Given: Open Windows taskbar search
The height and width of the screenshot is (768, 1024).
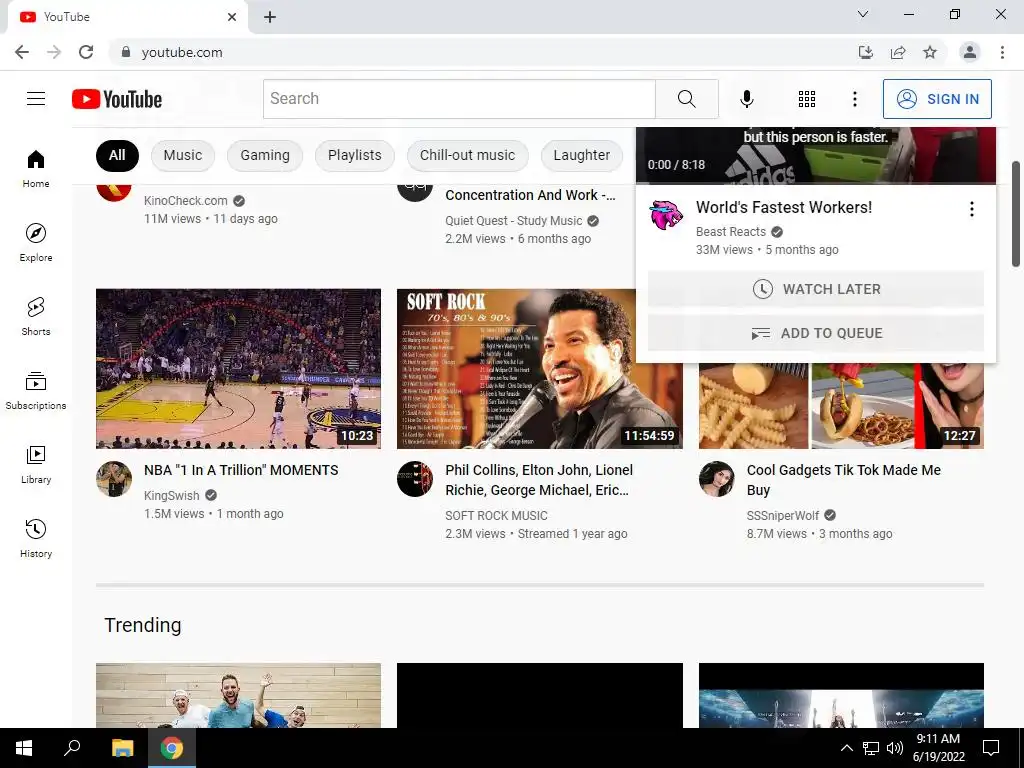Looking at the screenshot, I should 72,748.
